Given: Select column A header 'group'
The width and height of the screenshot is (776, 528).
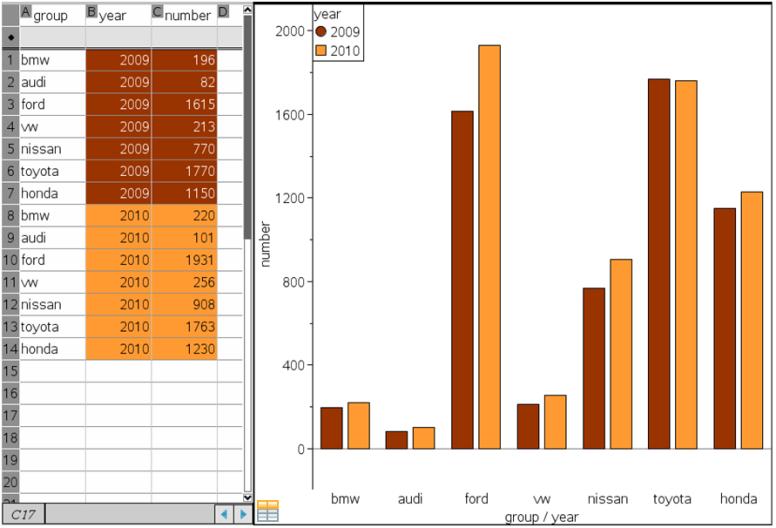Looking at the screenshot, I should click(52, 15).
